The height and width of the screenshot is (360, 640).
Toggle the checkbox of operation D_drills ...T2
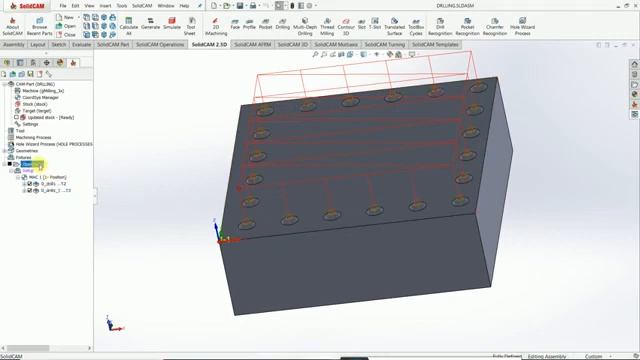[29, 184]
